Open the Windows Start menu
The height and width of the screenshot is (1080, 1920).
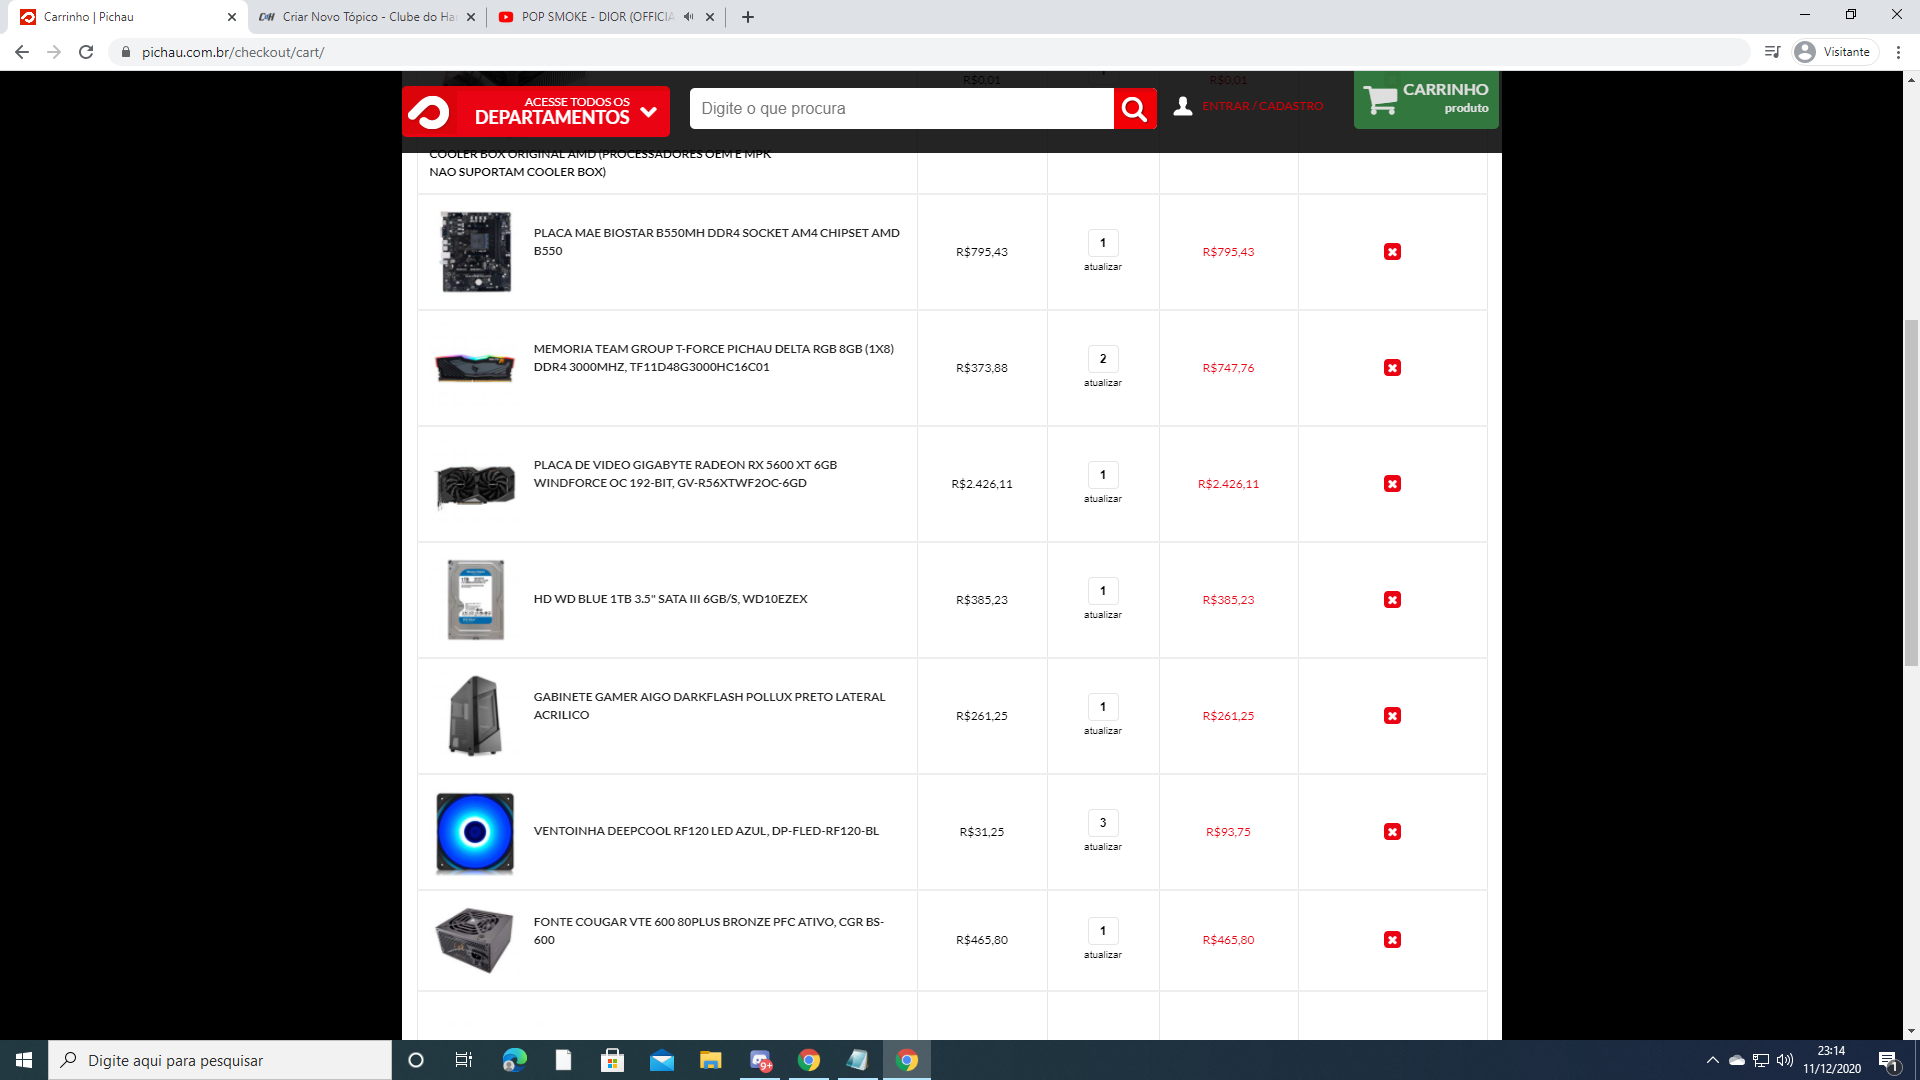(24, 1060)
